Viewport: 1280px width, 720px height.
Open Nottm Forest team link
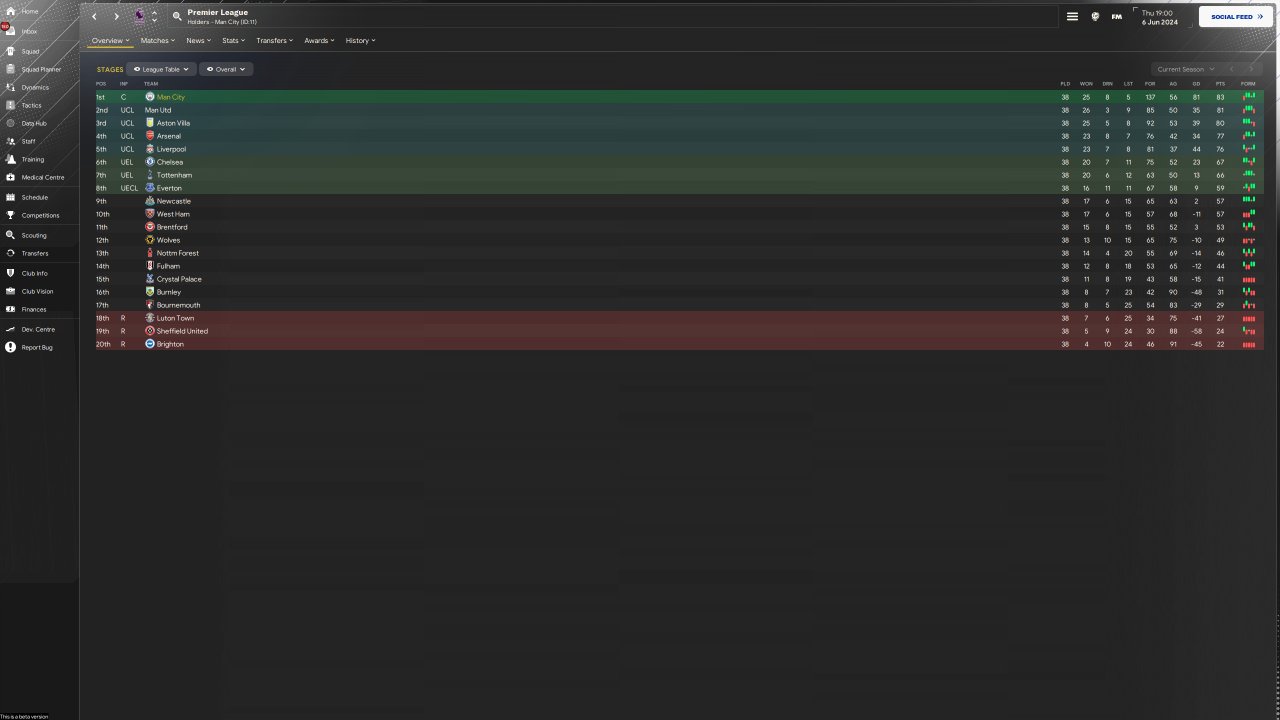[178, 253]
